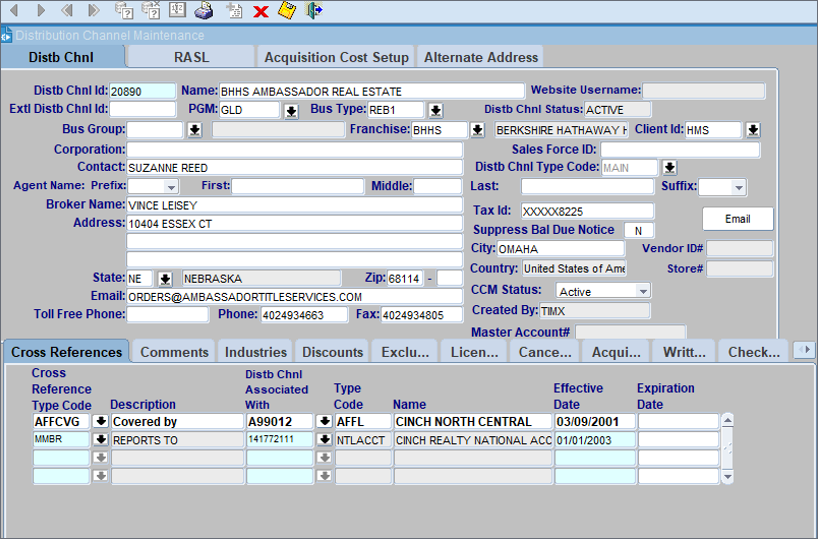
Task: Open lookup arrow next to 141772111
Action: coord(324,439)
